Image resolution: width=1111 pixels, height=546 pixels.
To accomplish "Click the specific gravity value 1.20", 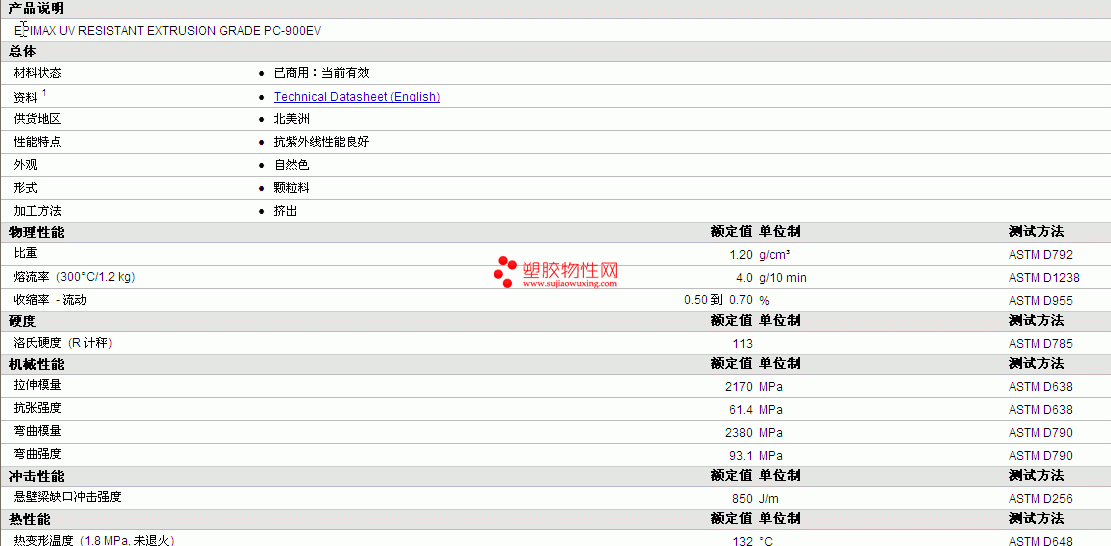I will [x=741, y=255].
